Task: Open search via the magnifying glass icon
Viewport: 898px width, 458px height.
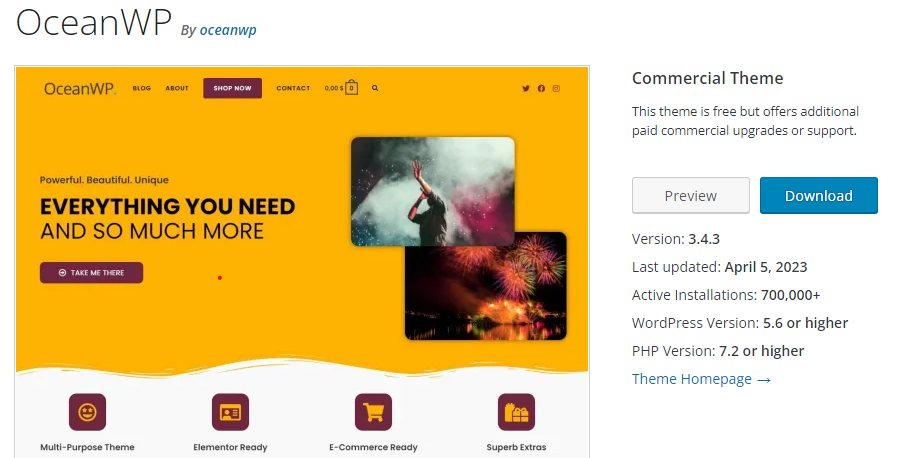Action: [x=375, y=88]
